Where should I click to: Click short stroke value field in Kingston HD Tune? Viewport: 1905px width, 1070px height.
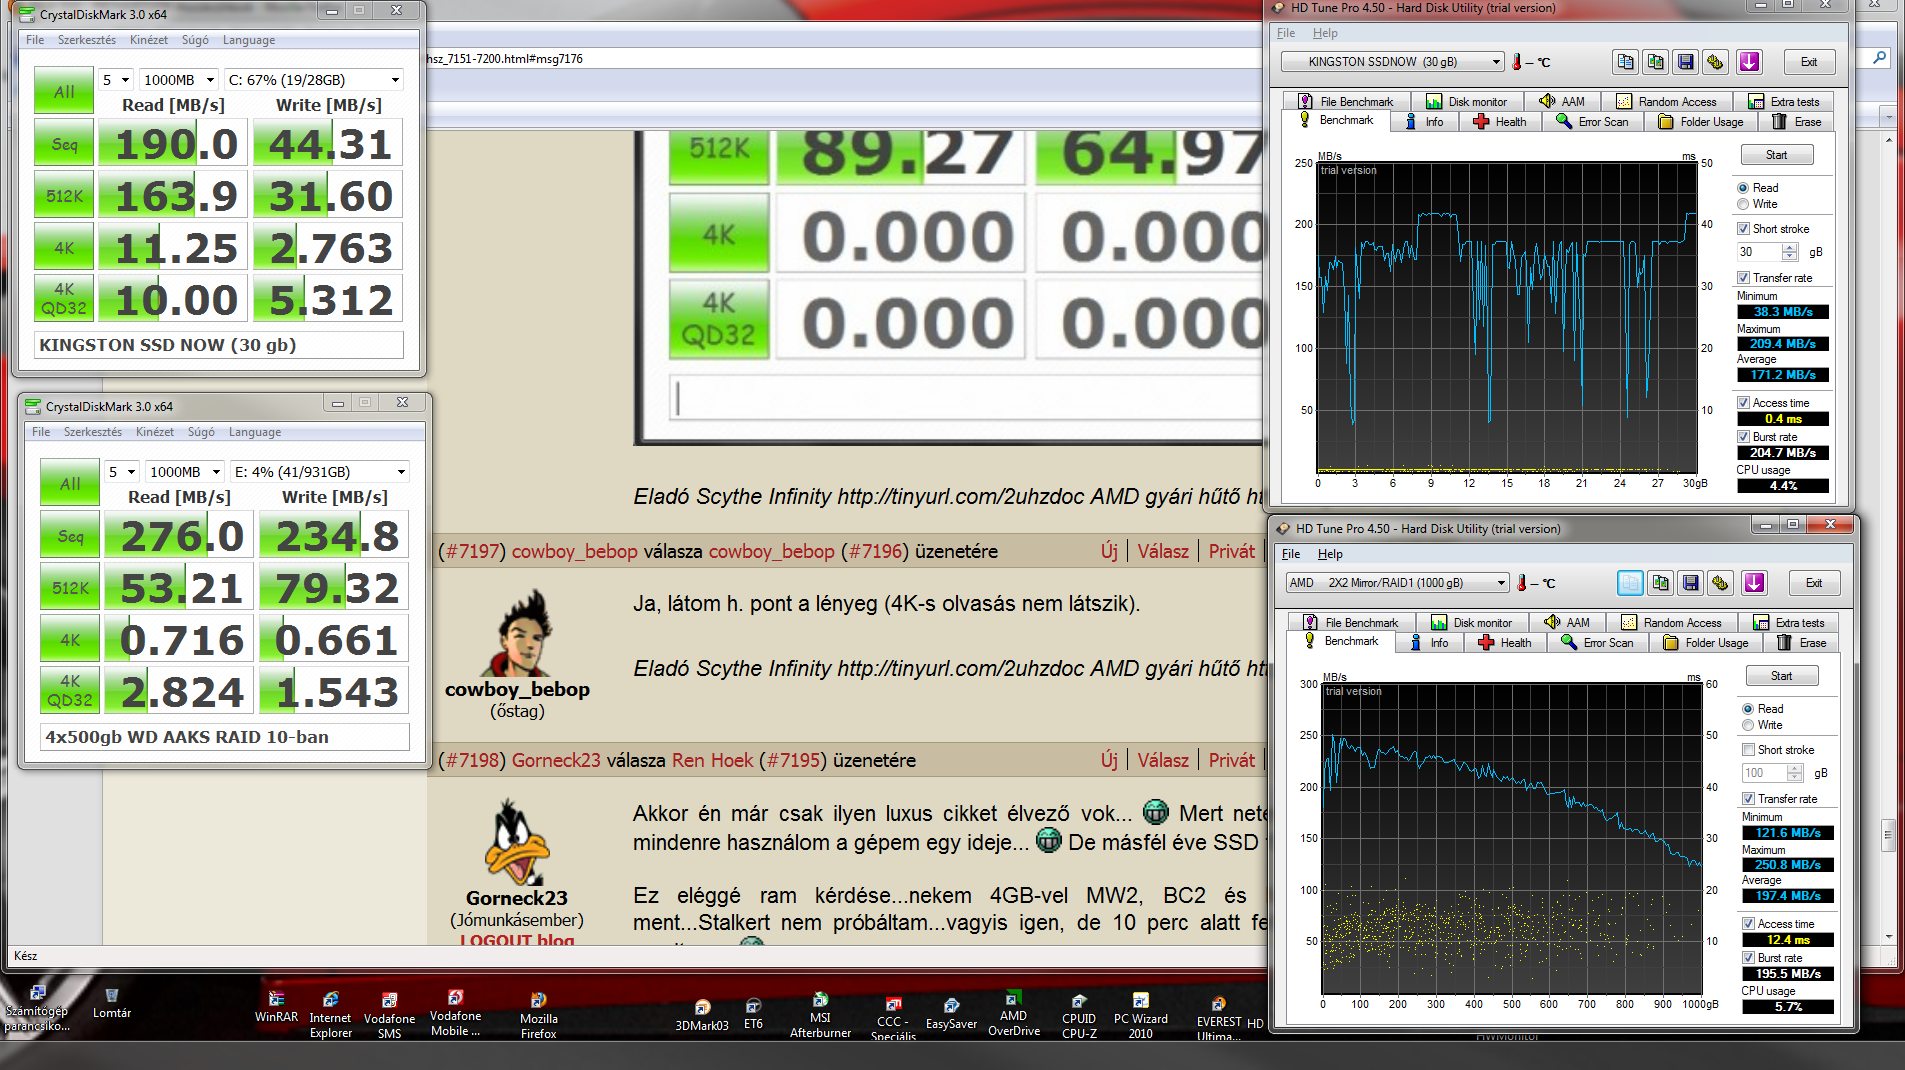click(1759, 252)
